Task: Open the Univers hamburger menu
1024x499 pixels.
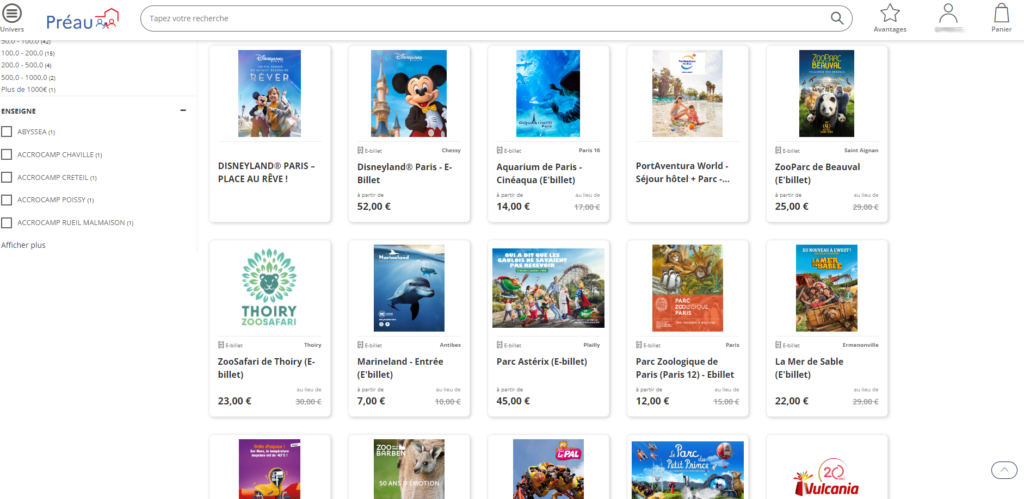Action: (12, 14)
